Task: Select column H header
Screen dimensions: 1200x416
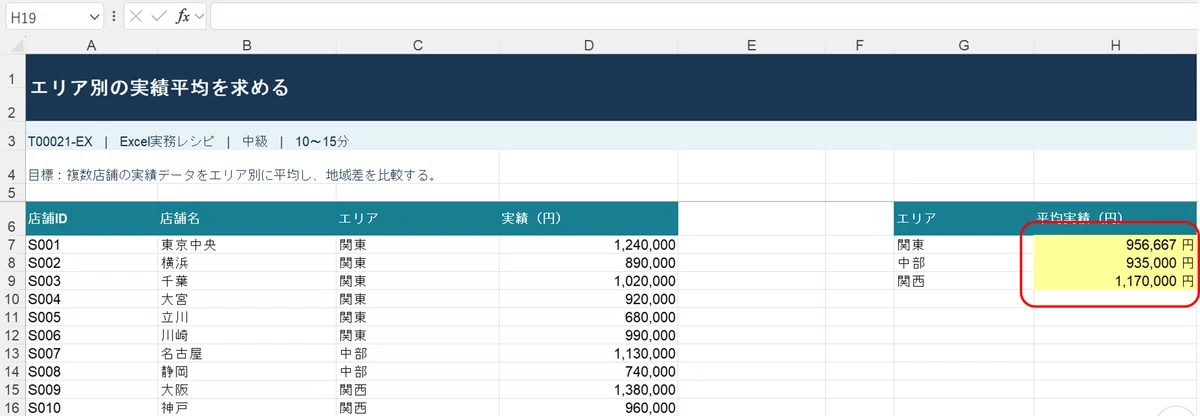Action: (x=1116, y=45)
